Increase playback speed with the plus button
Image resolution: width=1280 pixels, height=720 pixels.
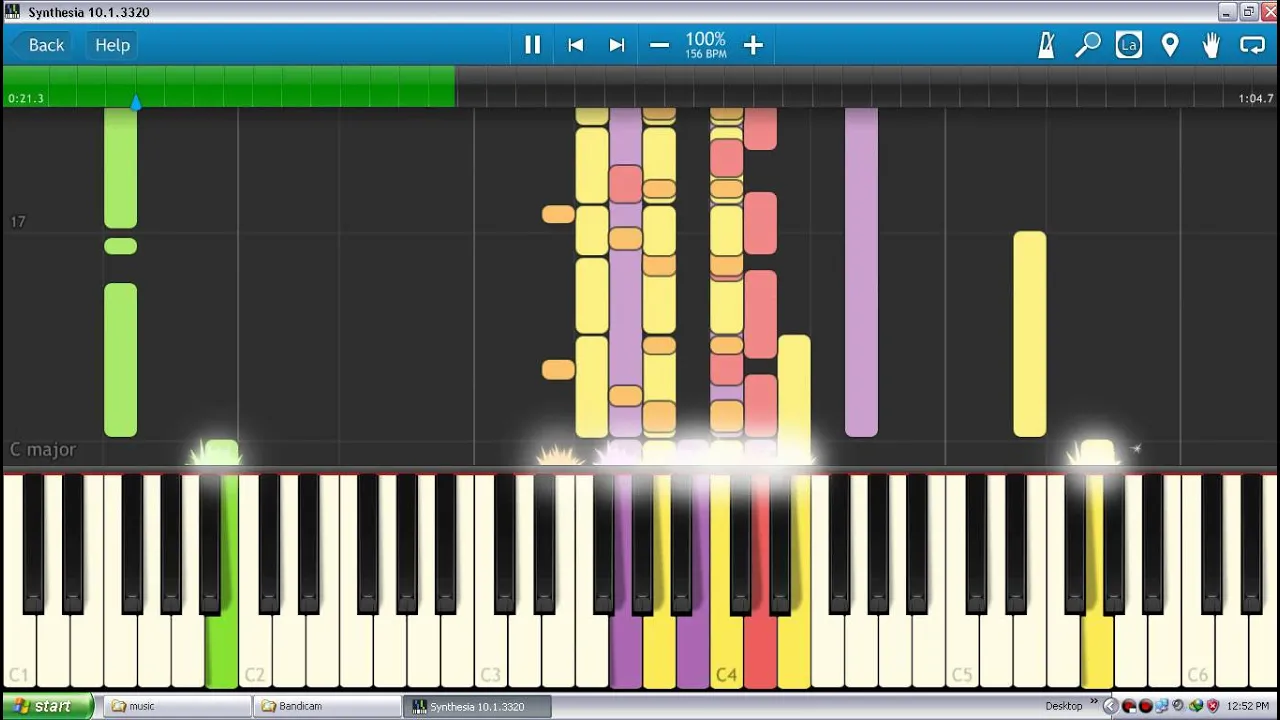click(753, 45)
